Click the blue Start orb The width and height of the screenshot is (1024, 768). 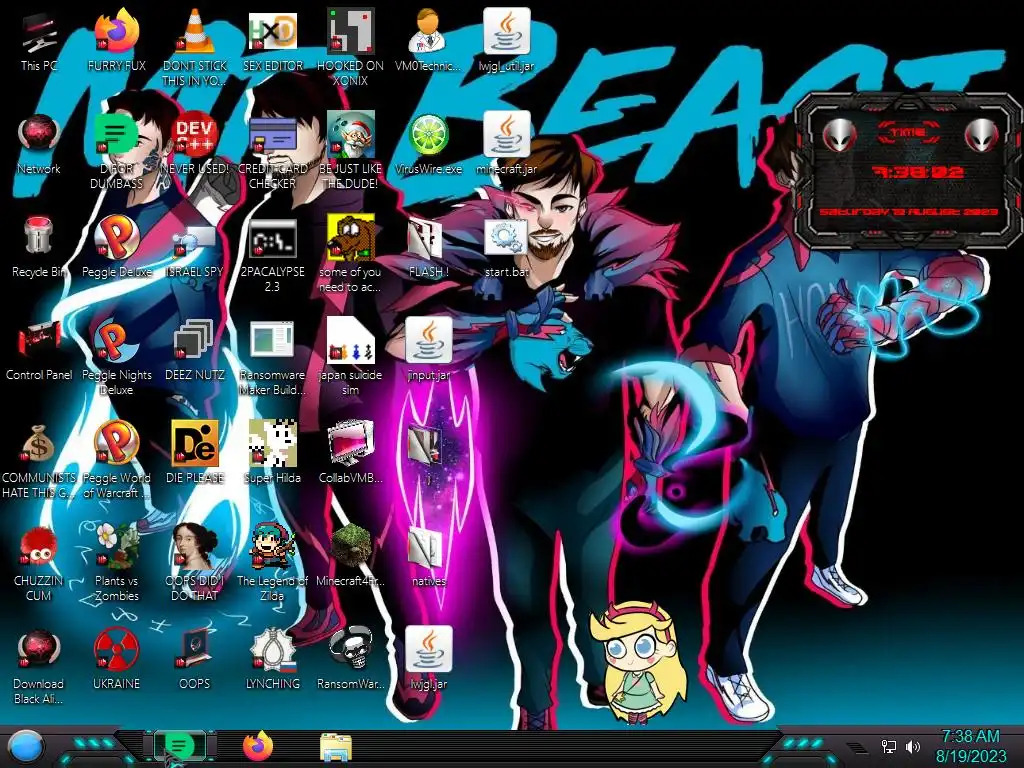point(24,746)
